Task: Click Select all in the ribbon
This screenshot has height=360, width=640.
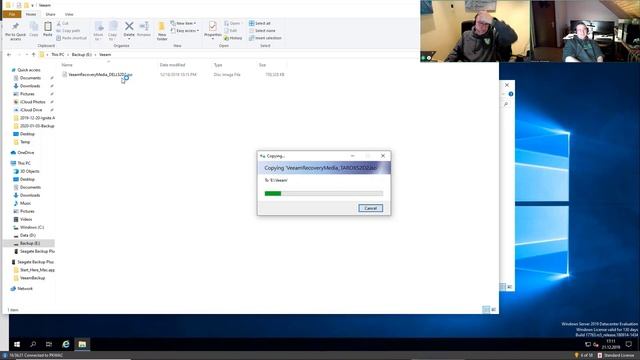Action: 260,23
